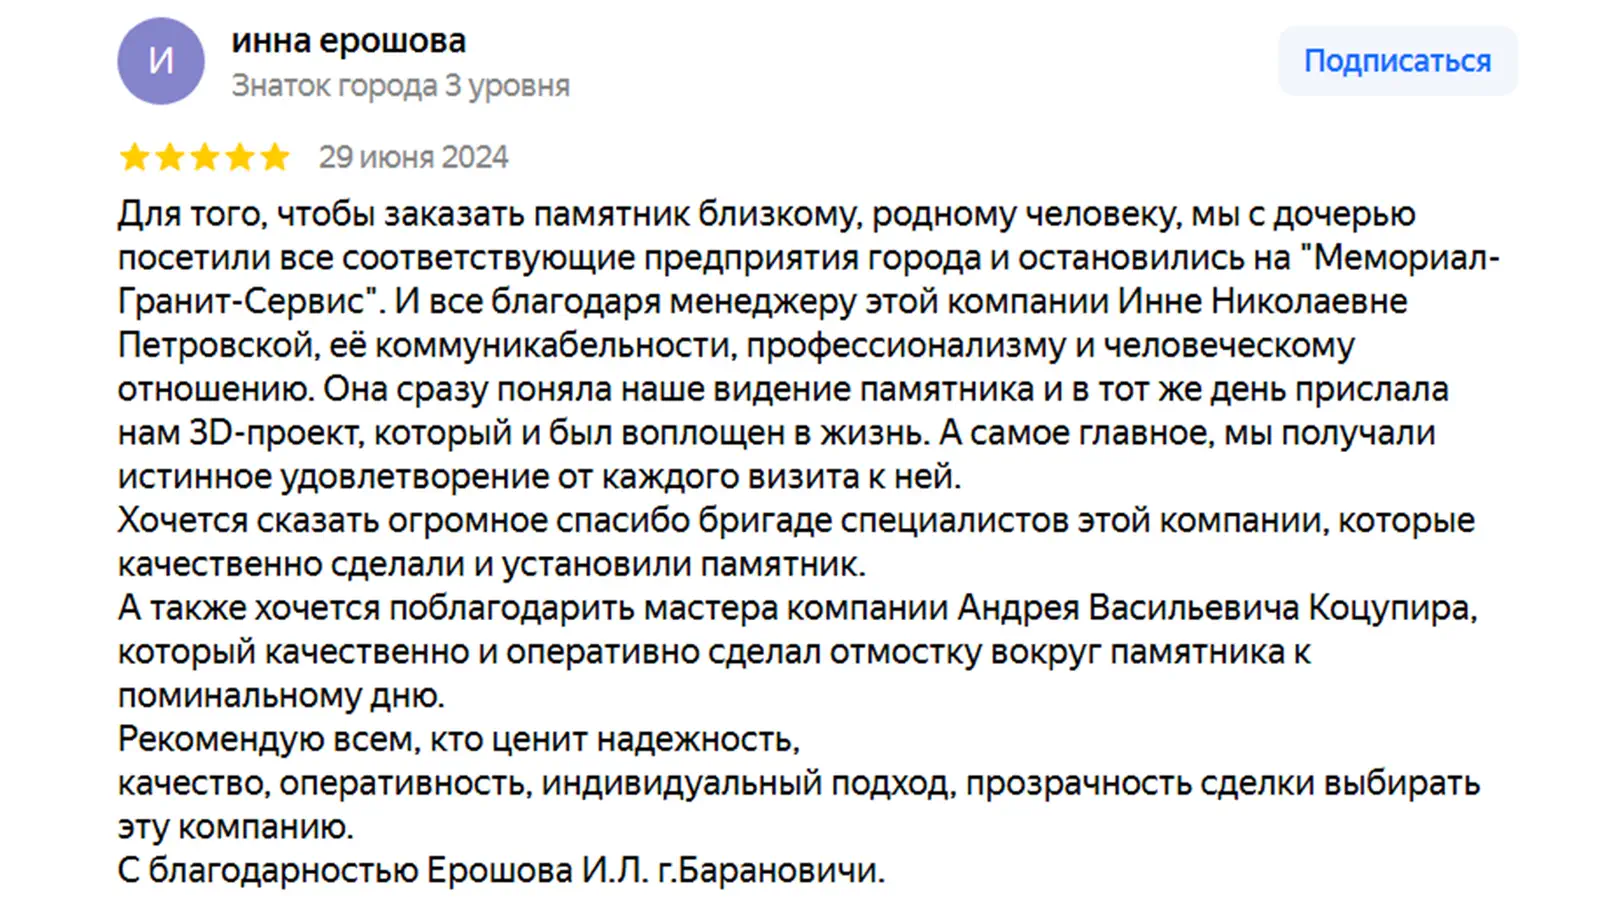
Task: Open the profile of инна ерошова
Action: pos(348,41)
